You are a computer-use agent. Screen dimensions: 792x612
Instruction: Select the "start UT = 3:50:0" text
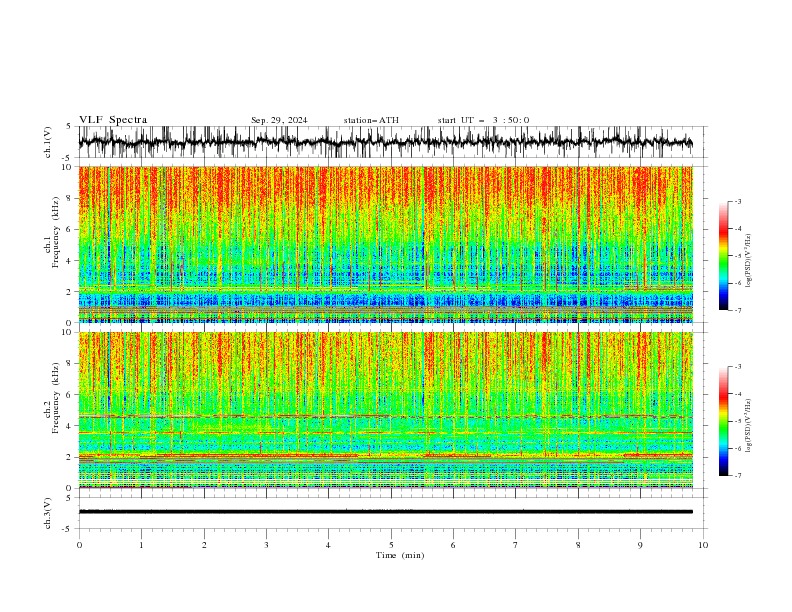[x=483, y=120]
